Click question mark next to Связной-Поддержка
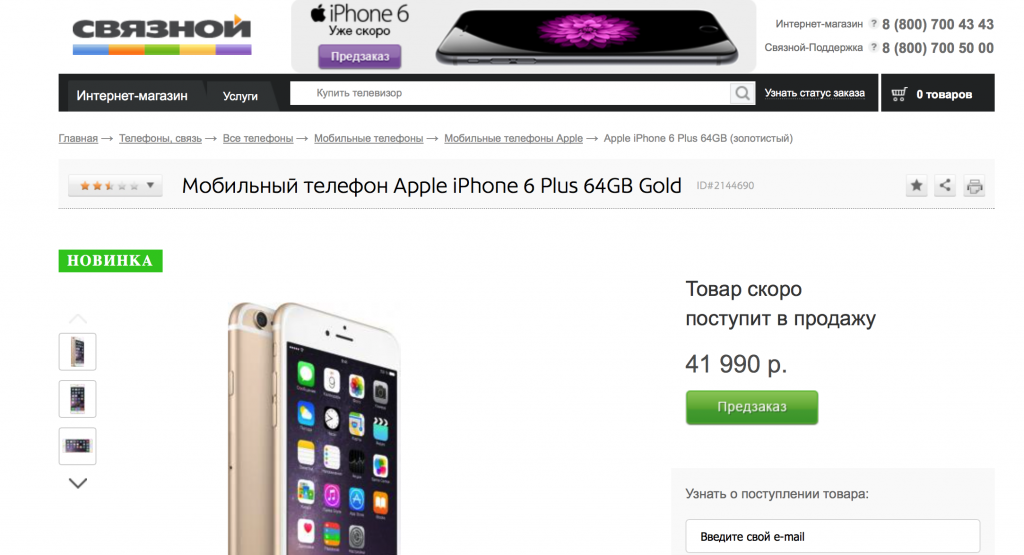Image resolution: width=1024 pixels, height=555 pixels. click(x=873, y=47)
